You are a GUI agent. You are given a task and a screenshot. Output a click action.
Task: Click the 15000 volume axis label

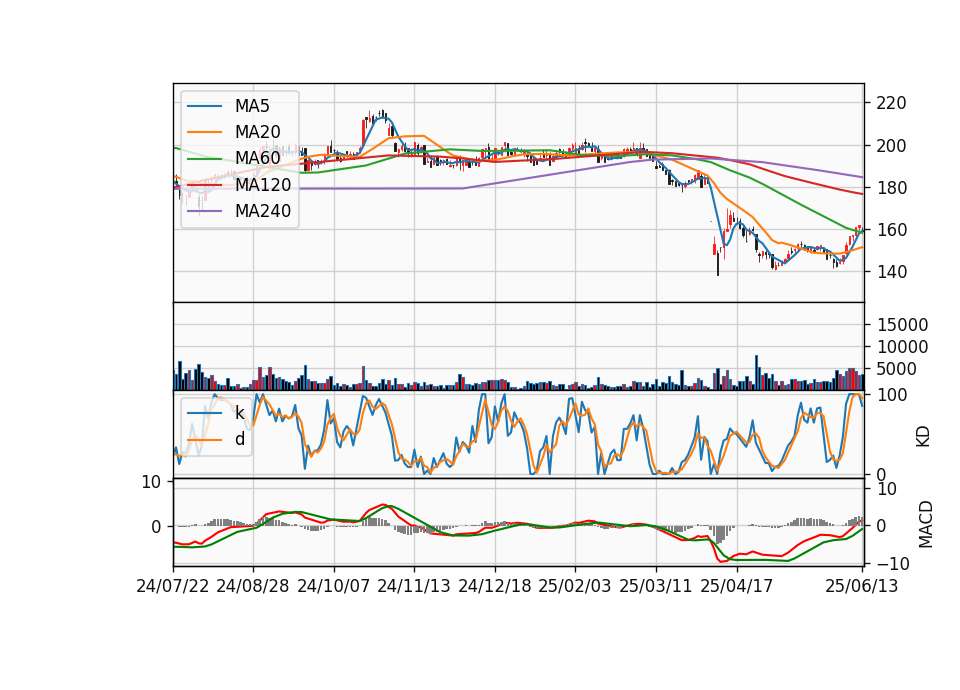coord(902,324)
